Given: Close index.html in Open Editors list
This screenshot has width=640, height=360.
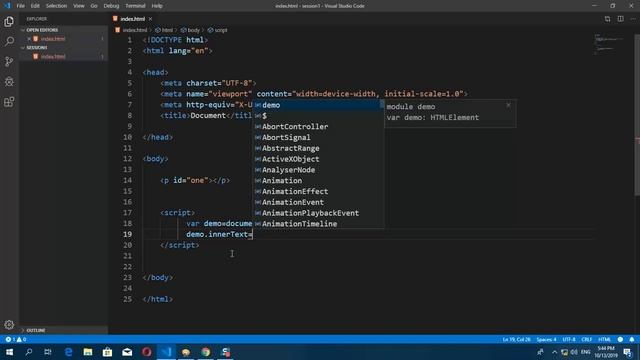Looking at the screenshot, I should click(29, 39).
